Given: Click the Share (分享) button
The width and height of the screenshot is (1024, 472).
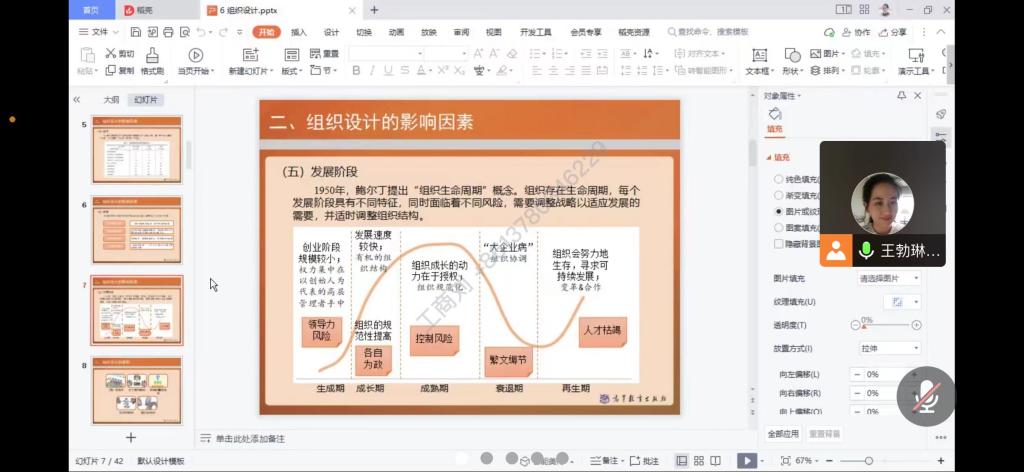Looking at the screenshot, I should pyautogui.click(x=894, y=32).
